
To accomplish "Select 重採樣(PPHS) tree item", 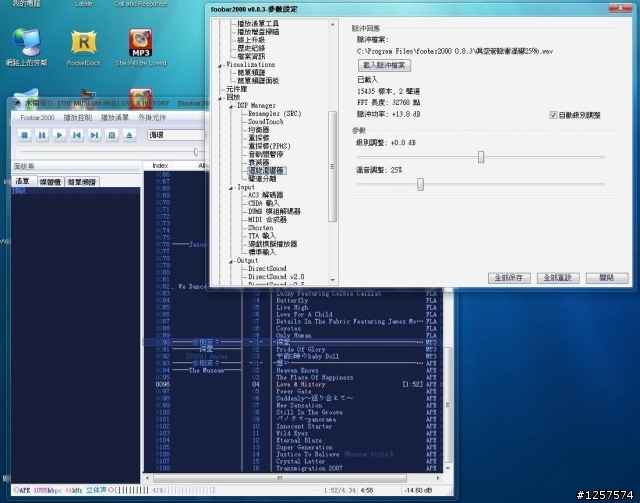I will pos(269,146).
